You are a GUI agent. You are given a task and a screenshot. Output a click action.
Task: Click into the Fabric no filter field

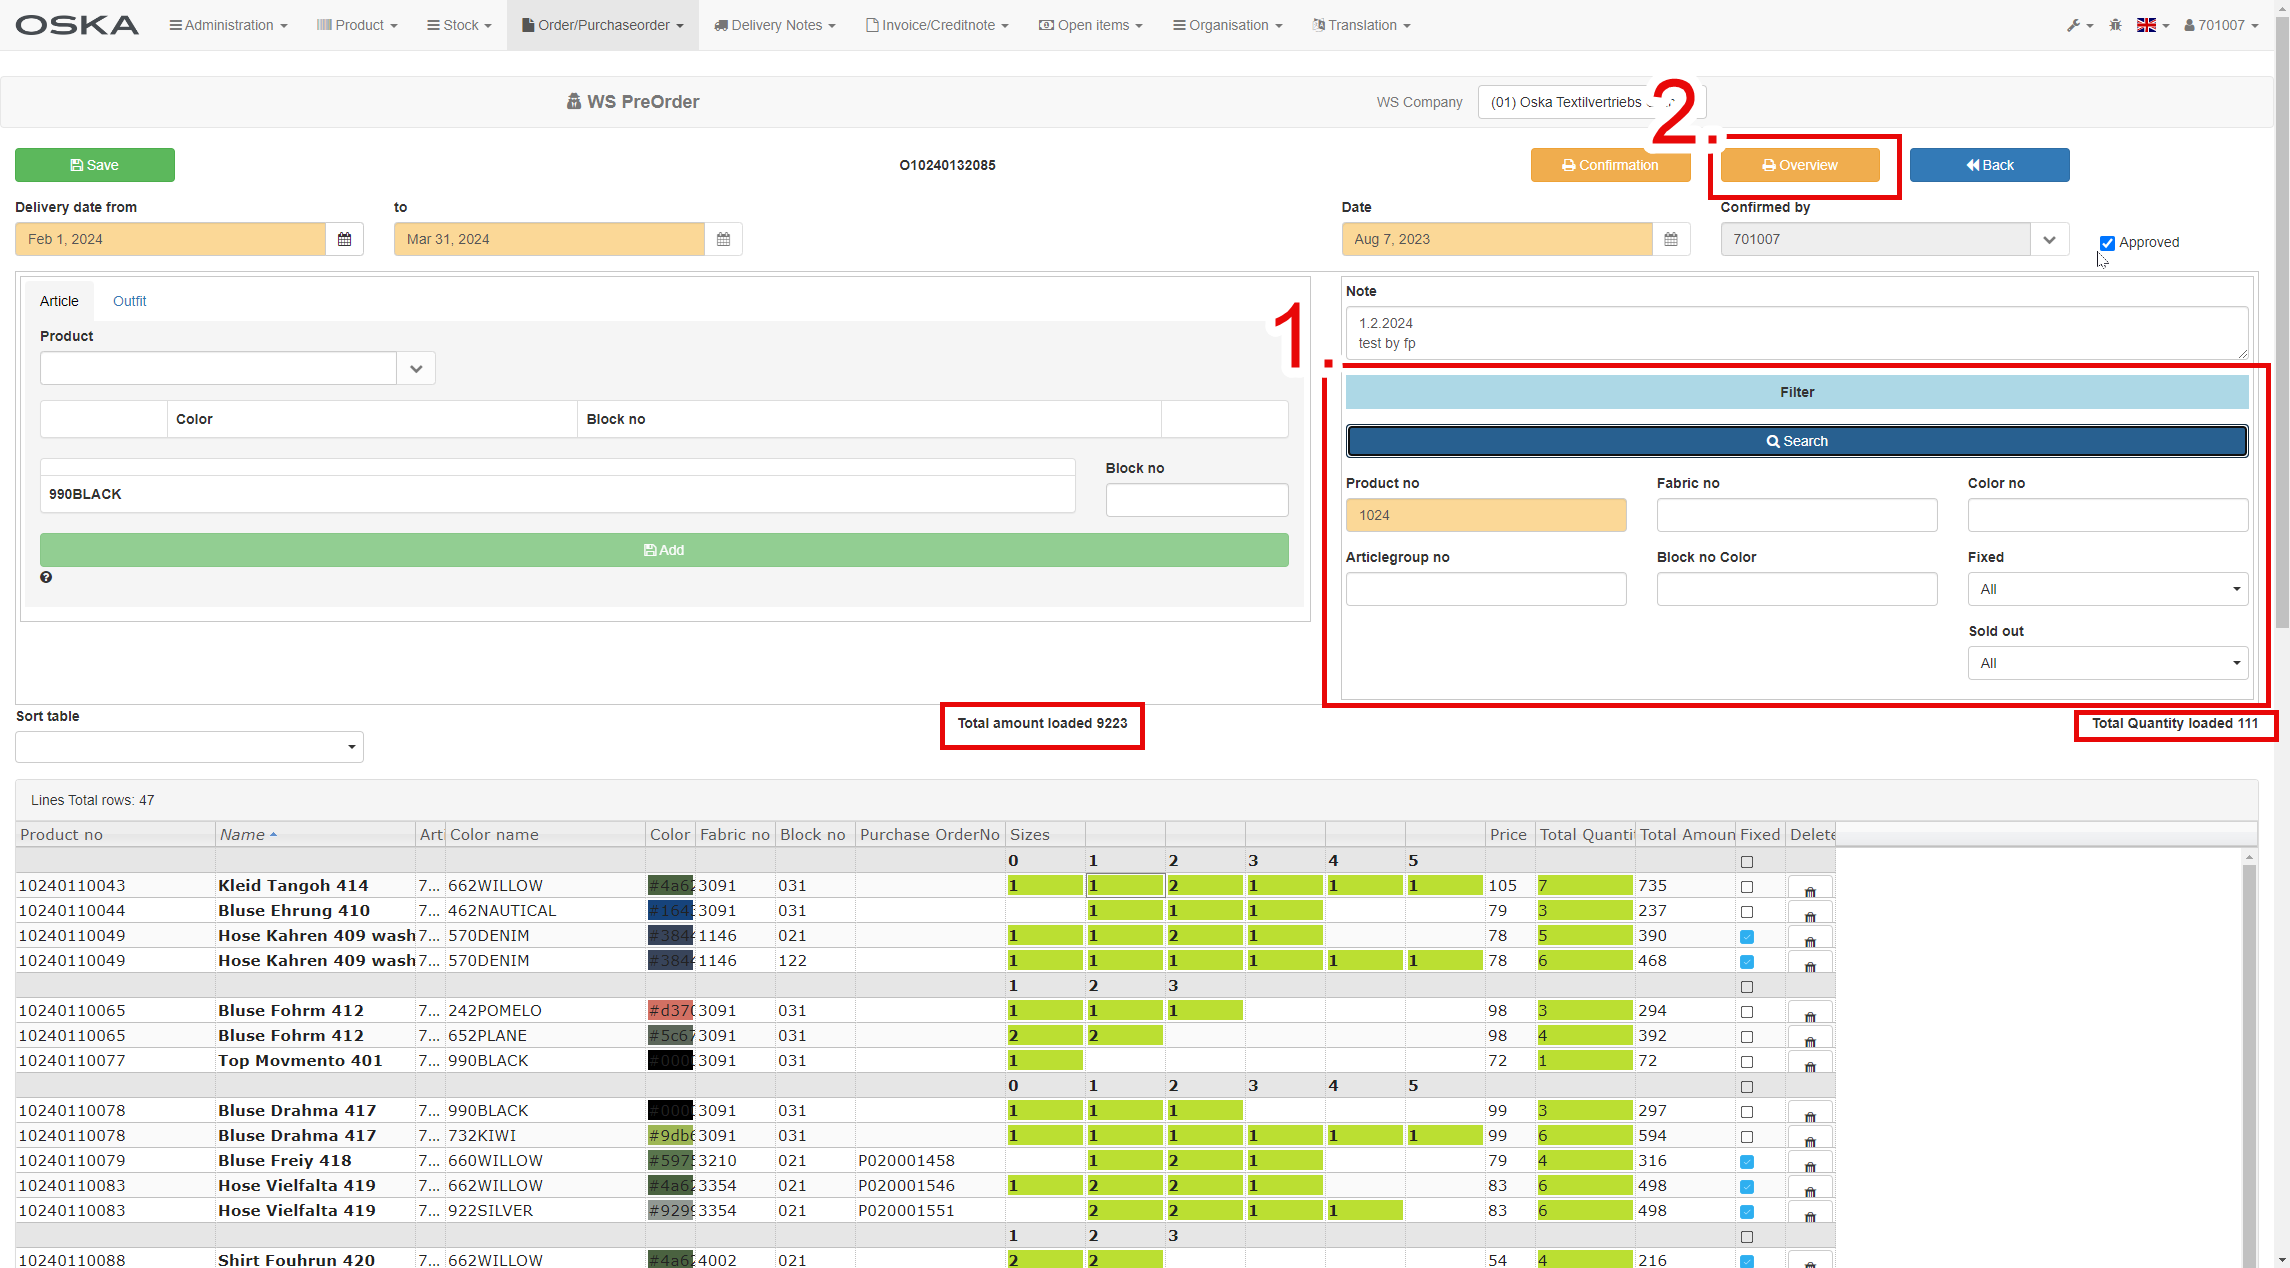[x=1796, y=515]
